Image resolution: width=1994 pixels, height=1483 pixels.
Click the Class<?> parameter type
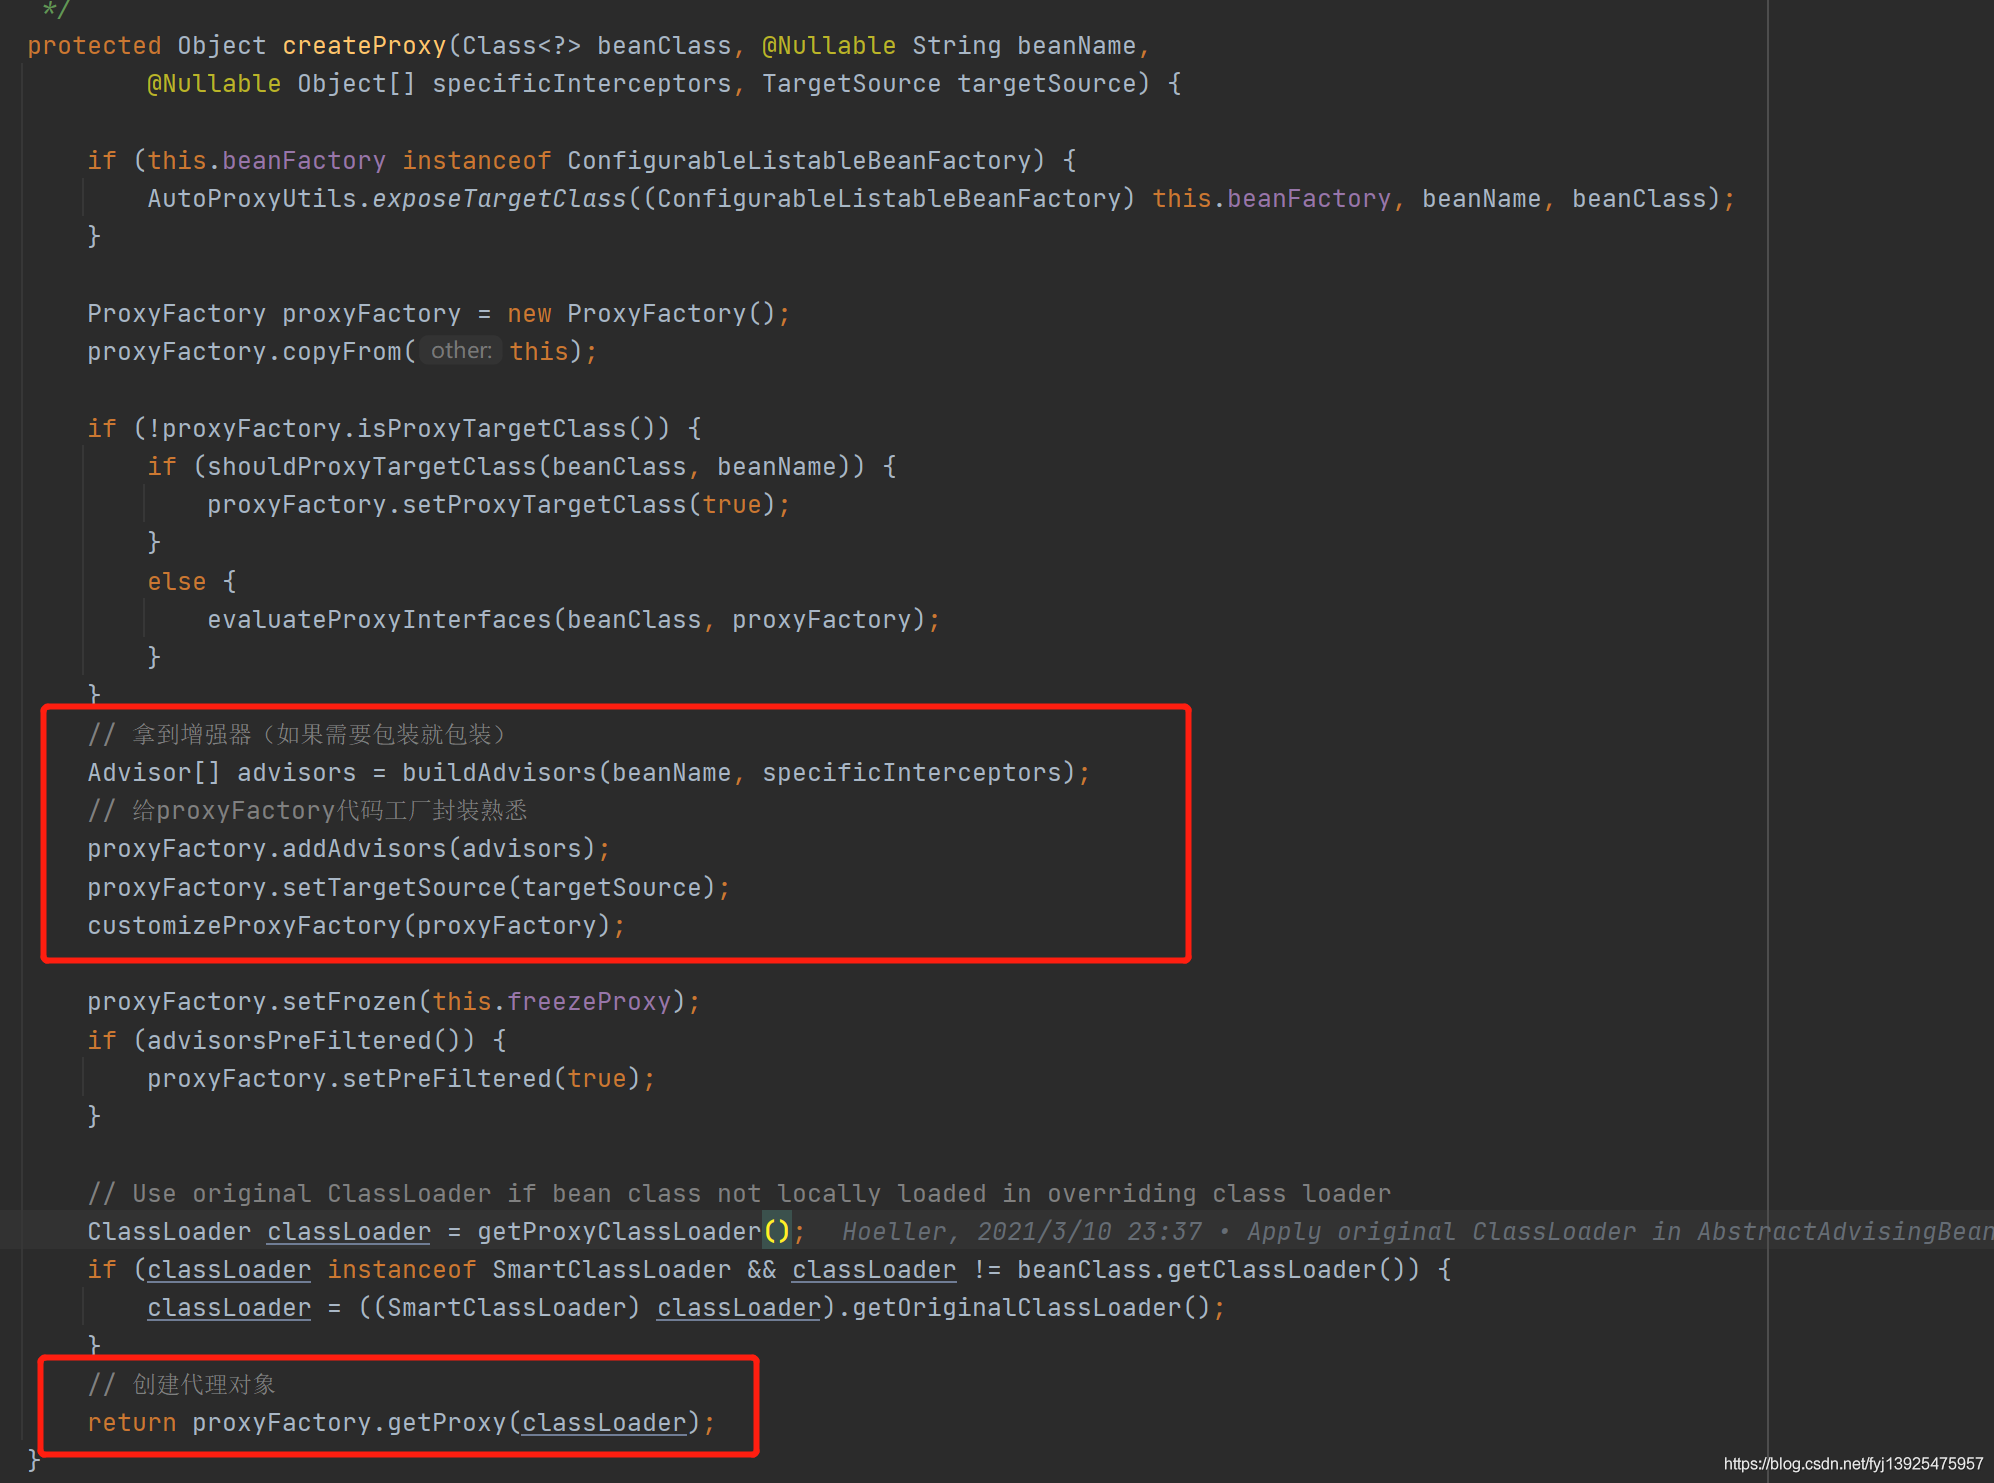coord(521,46)
